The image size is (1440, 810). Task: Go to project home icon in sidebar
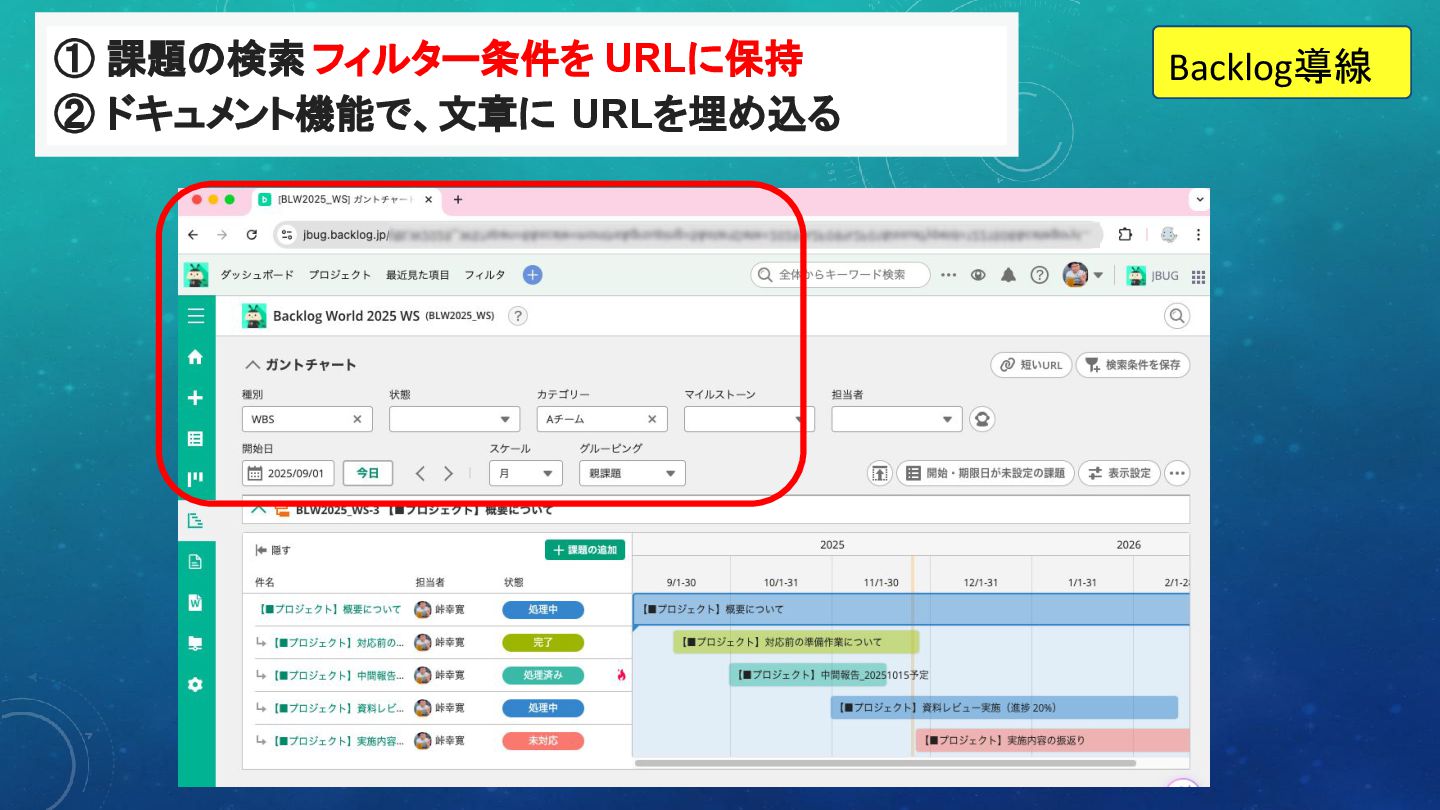click(196, 357)
